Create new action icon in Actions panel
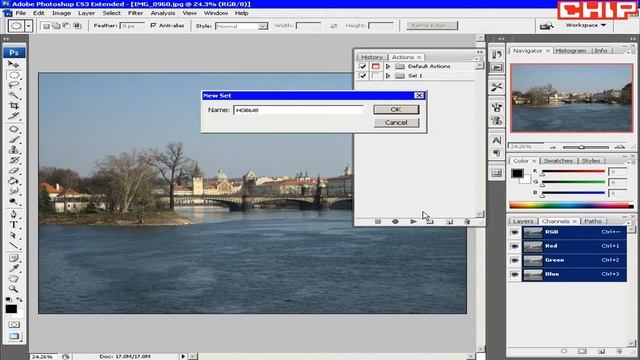Viewport: 640px width, 360px height. click(x=449, y=221)
